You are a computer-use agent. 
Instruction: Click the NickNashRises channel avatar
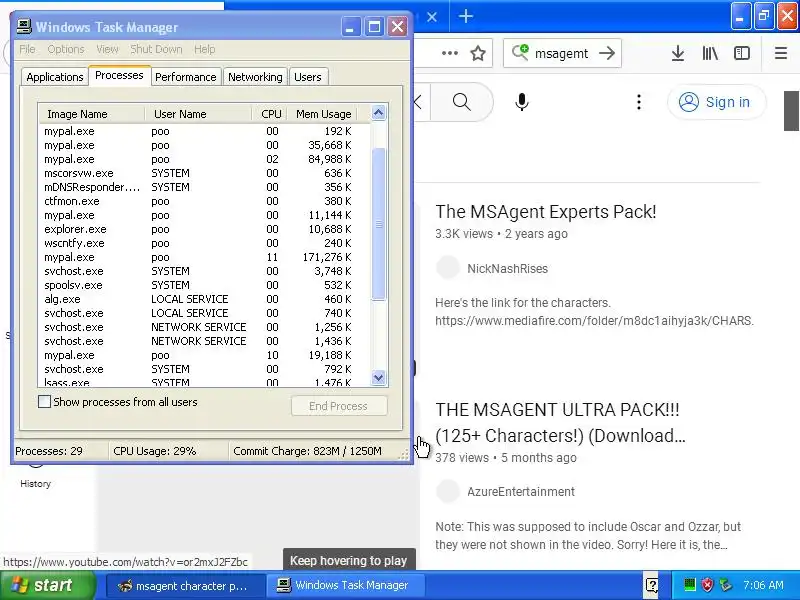coord(448,268)
